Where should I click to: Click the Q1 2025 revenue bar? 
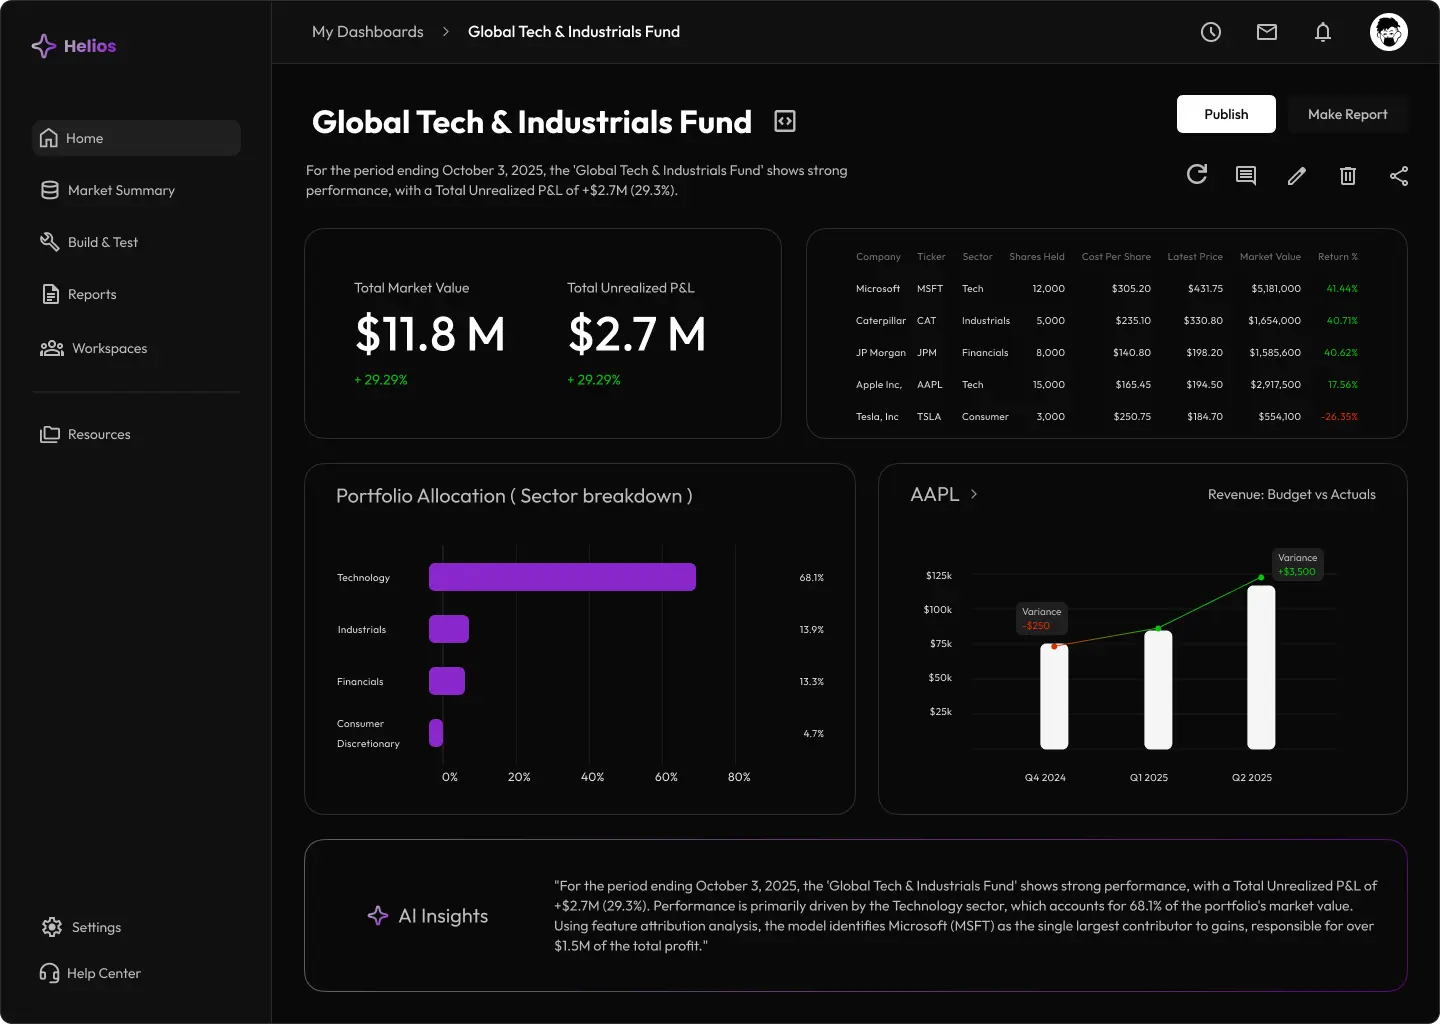(1158, 689)
